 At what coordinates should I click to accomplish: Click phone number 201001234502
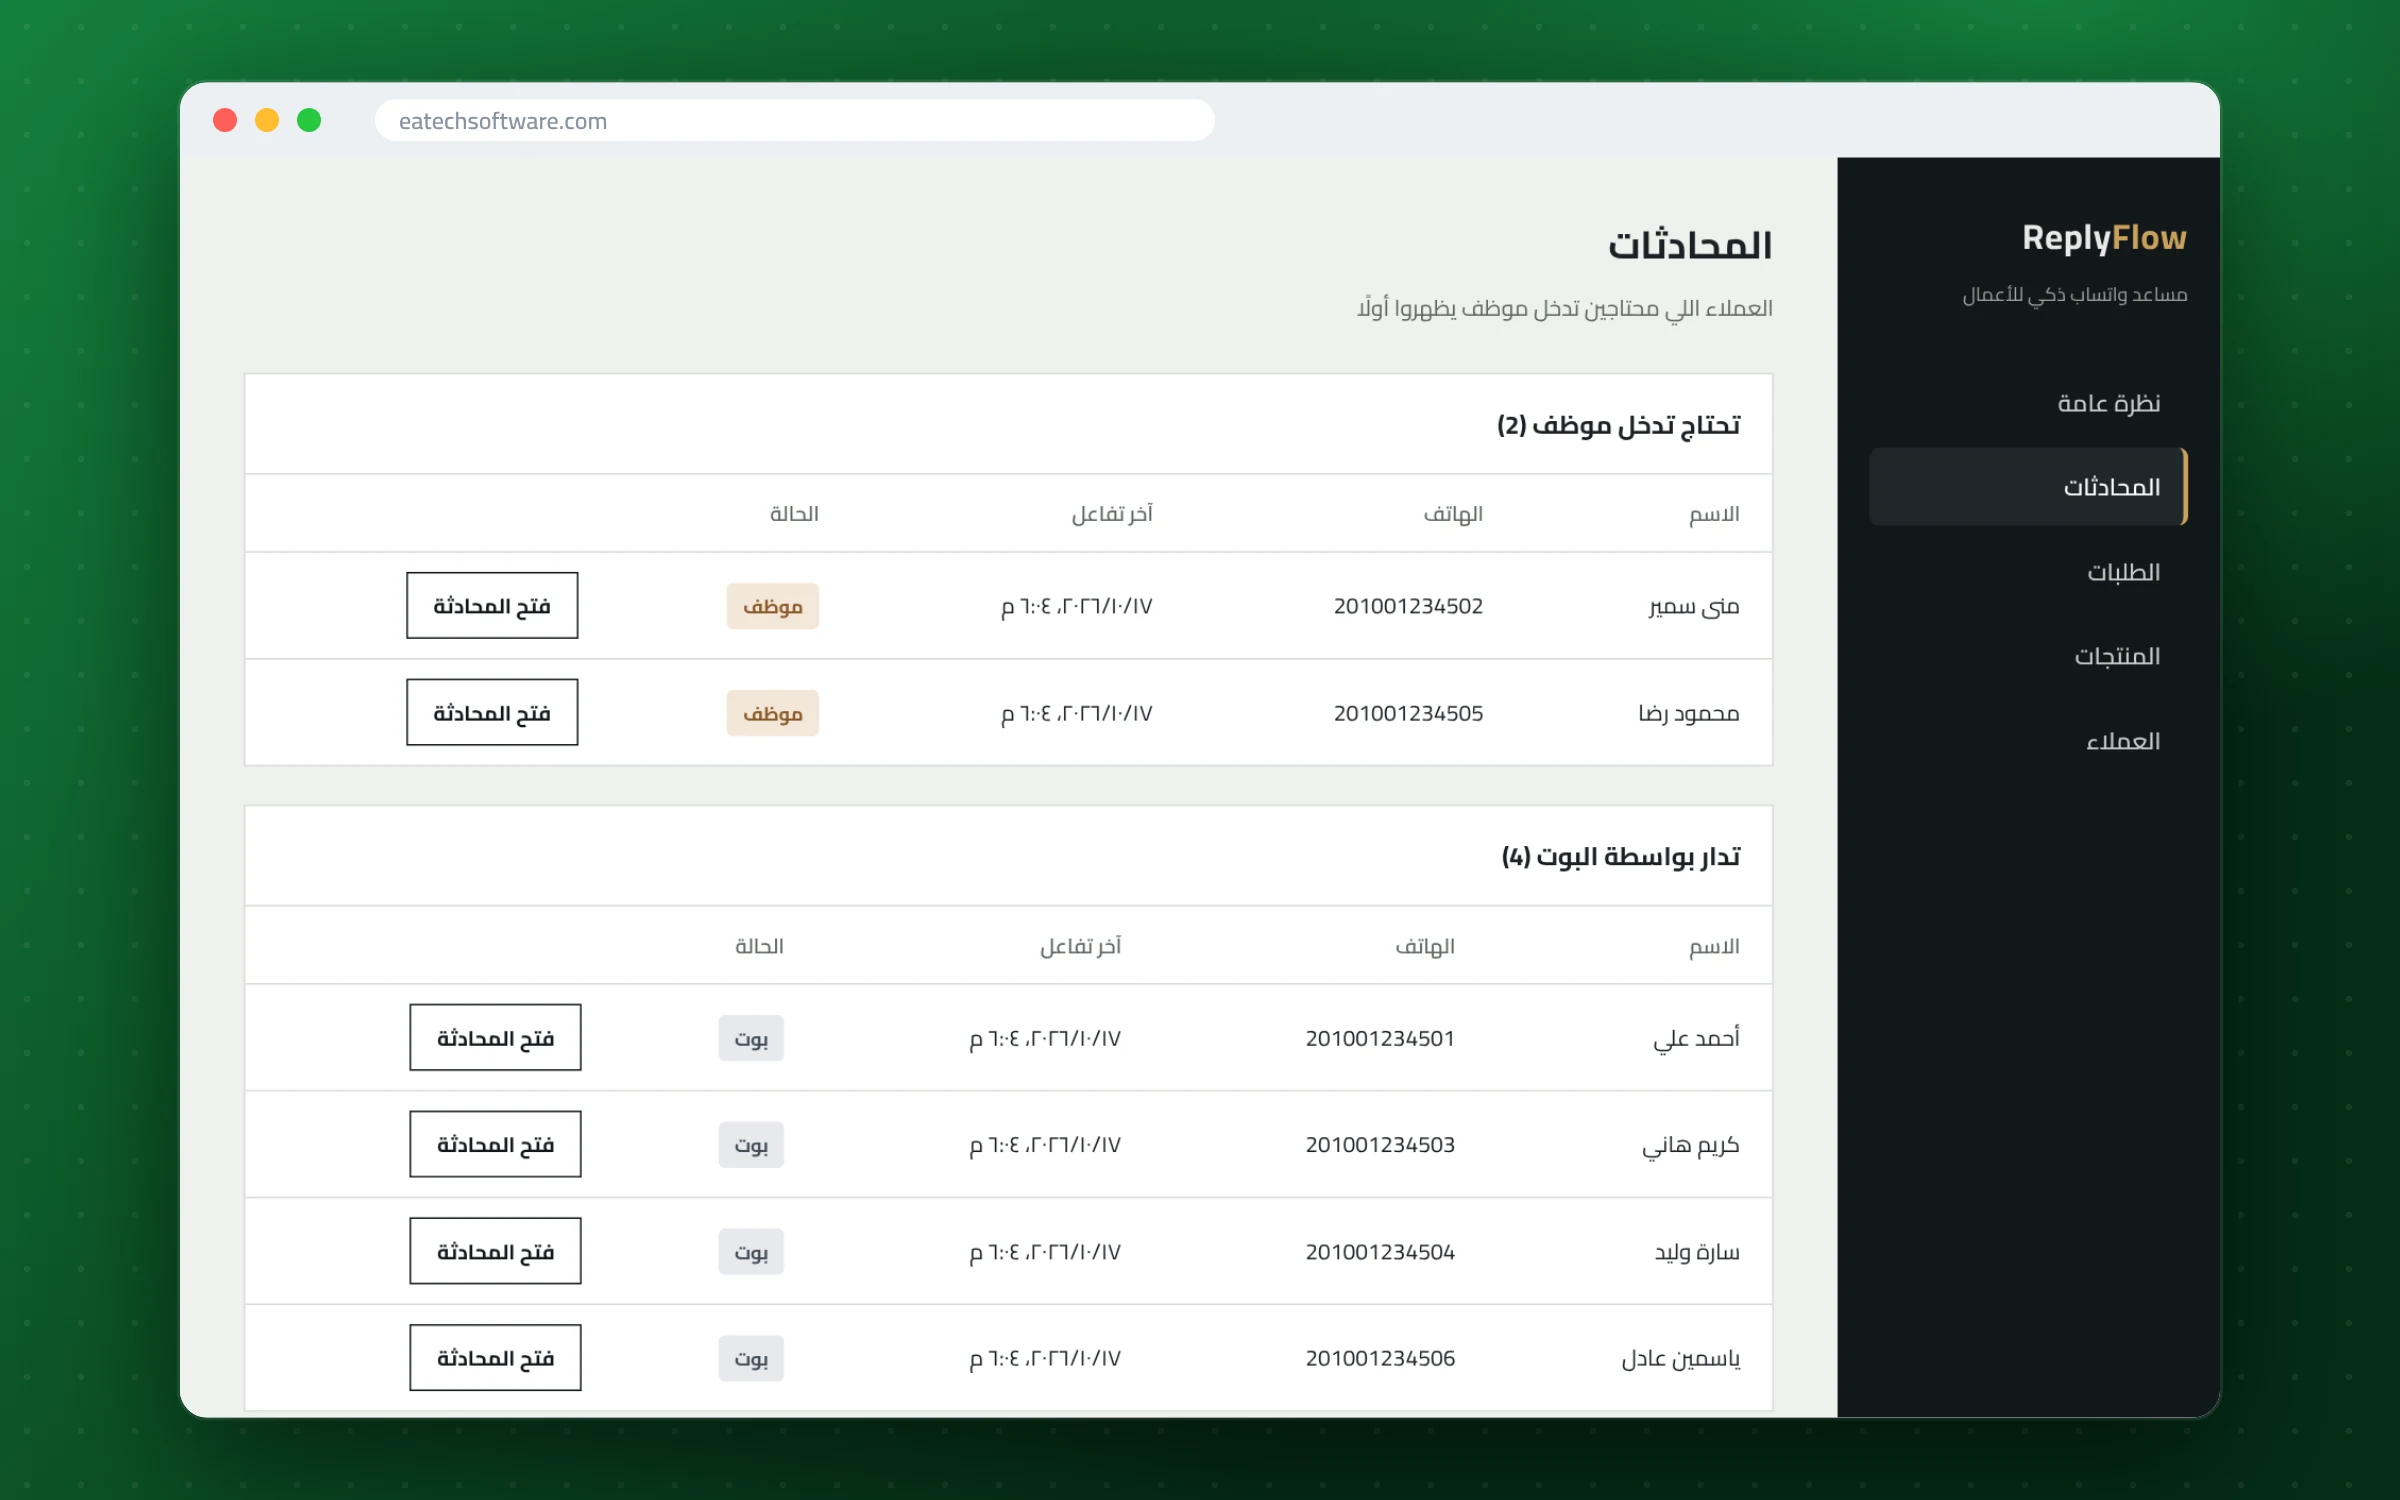1408,606
